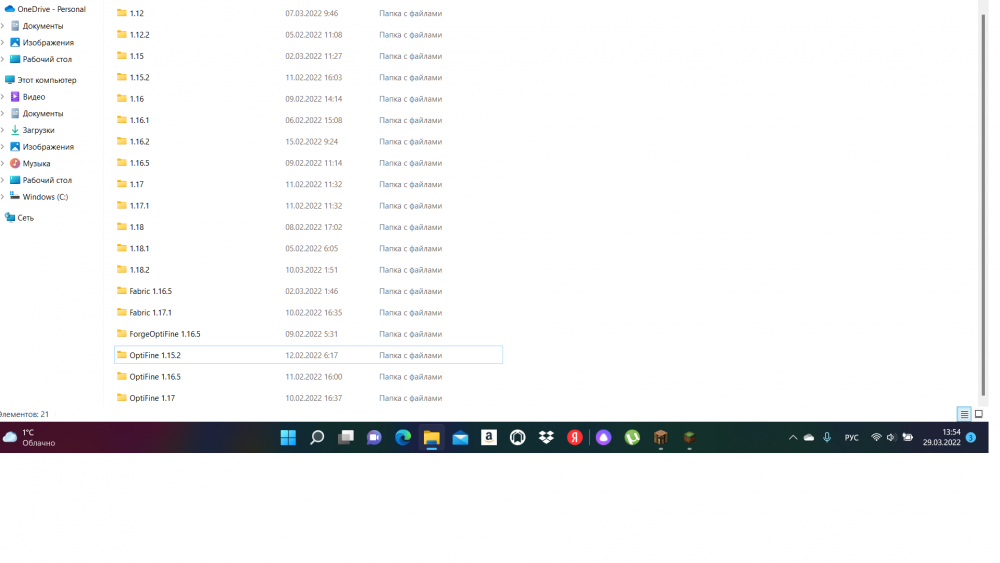Switch to details view layout

click(964, 414)
